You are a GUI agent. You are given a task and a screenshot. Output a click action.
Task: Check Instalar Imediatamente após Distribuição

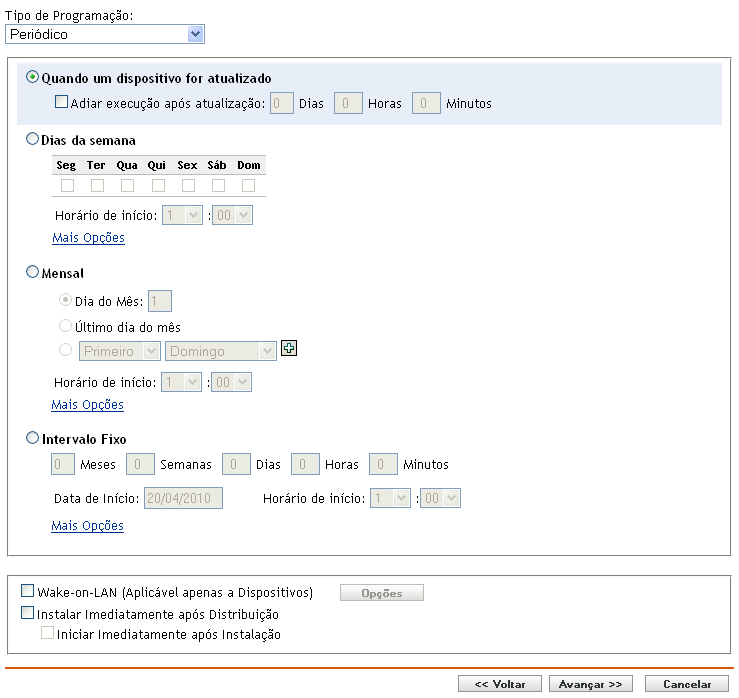click(28, 613)
